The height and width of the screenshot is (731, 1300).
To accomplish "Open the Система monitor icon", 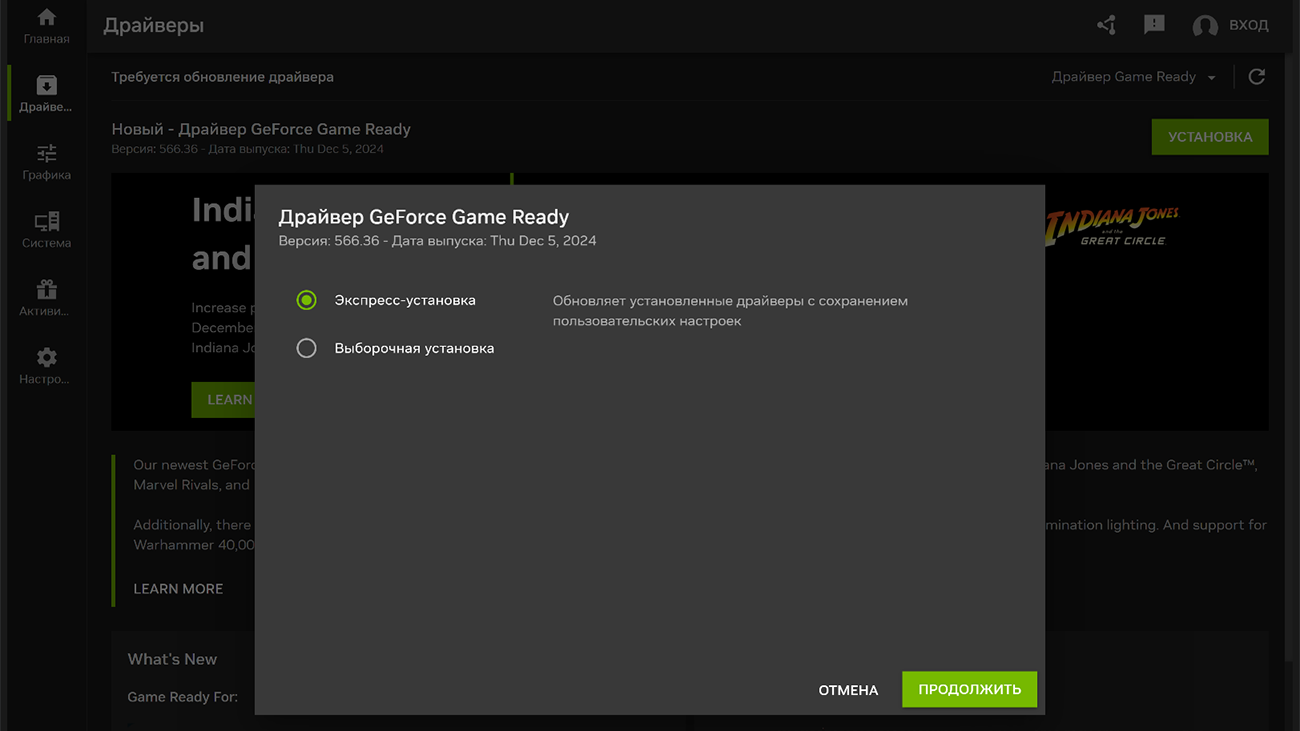I will pyautogui.click(x=46, y=221).
